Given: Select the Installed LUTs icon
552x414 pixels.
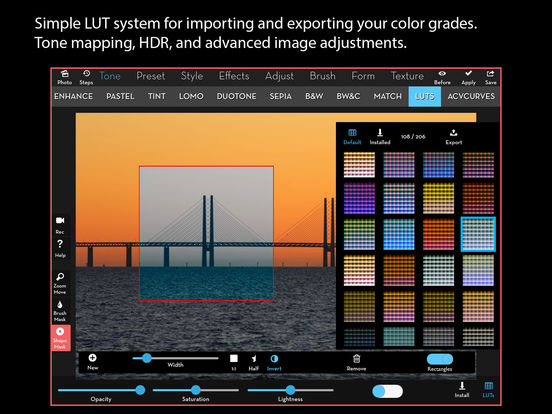Looking at the screenshot, I should point(380,137).
